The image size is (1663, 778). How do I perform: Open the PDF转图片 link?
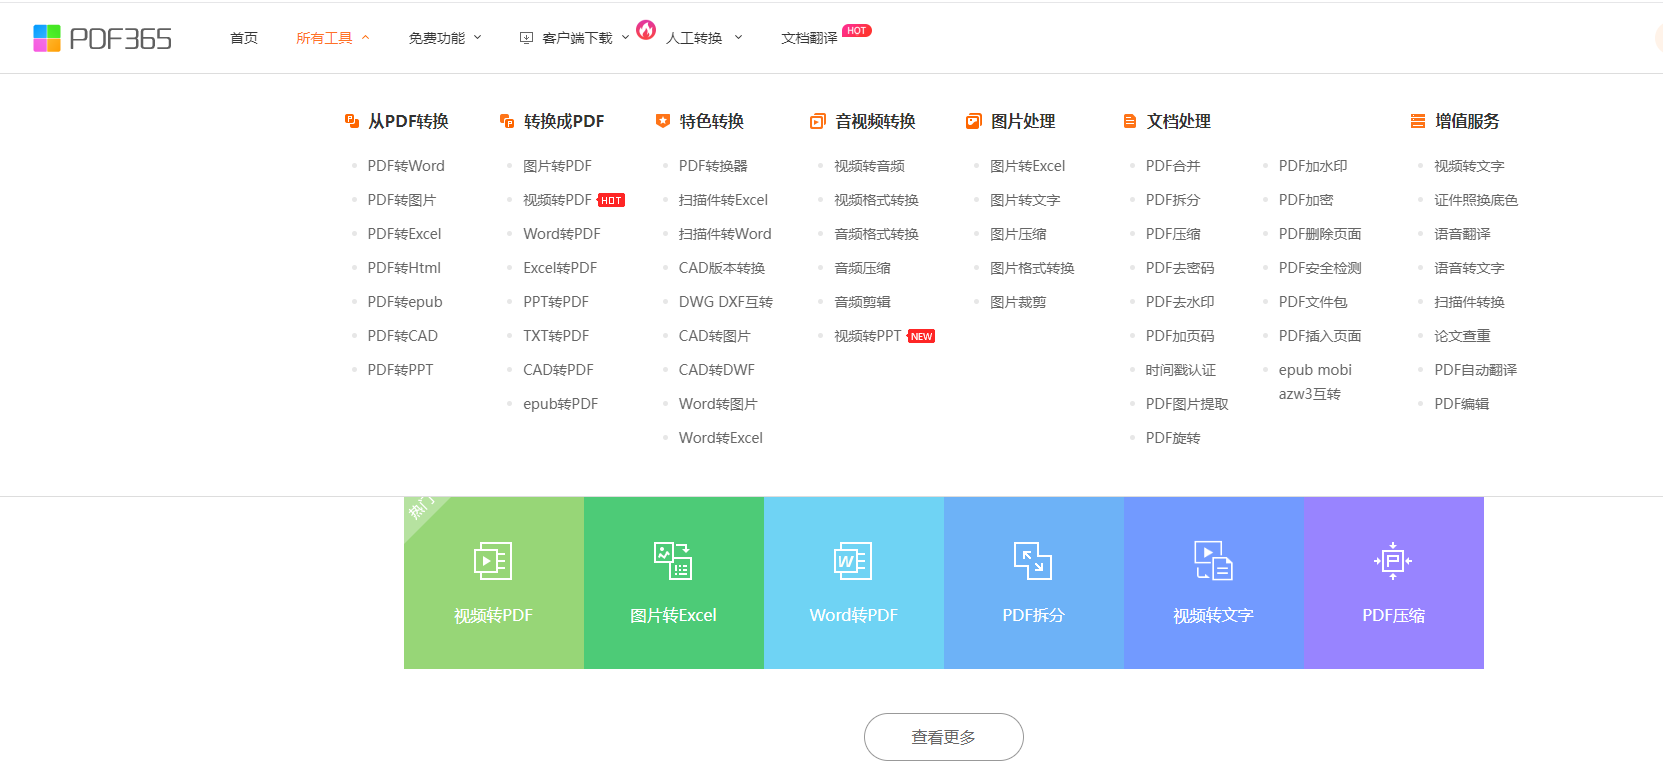pos(402,200)
